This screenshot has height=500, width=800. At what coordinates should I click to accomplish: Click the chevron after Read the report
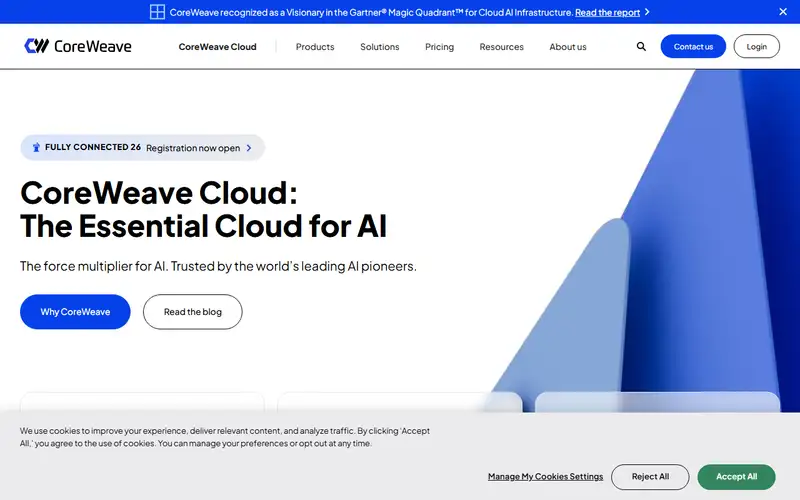click(647, 12)
